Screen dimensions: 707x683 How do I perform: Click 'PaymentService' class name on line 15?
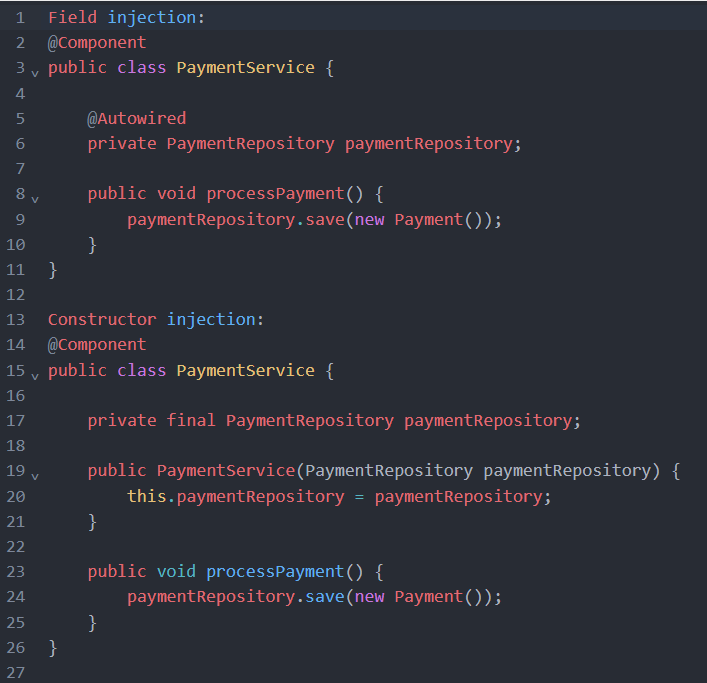(x=245, y=371)
